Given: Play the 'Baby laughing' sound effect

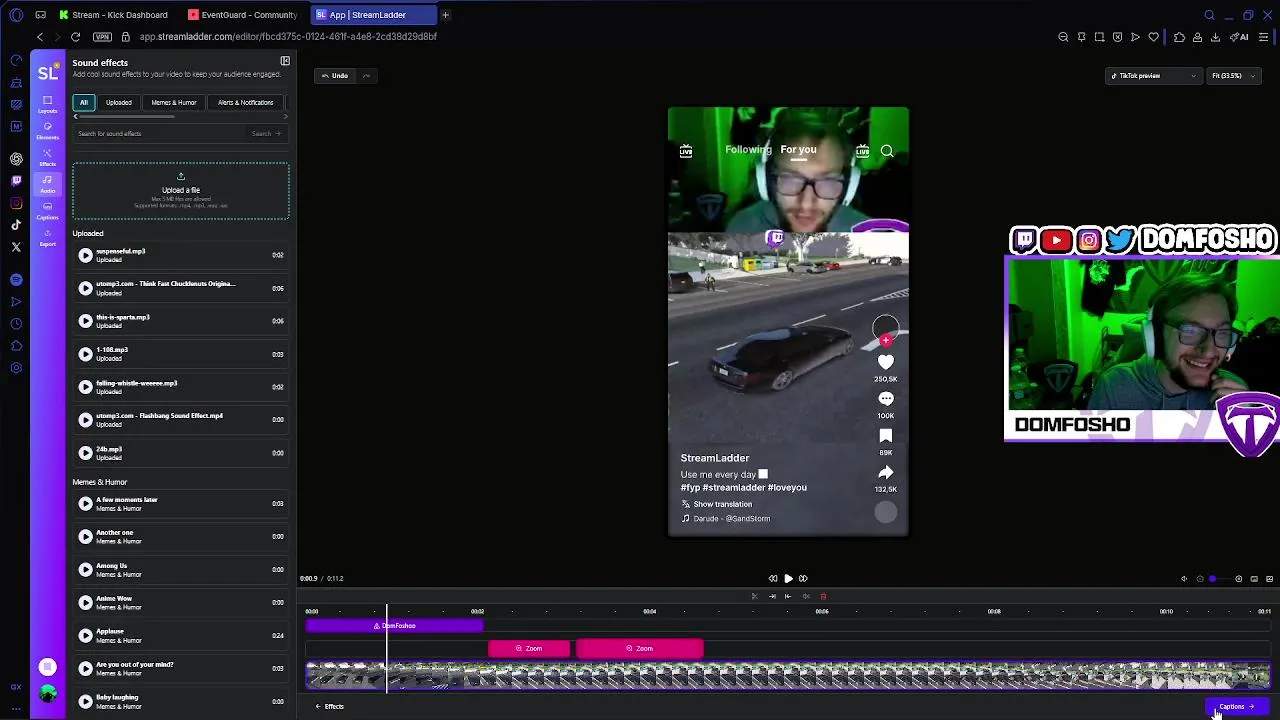Looking at the screenshot, I should click(x=85, y=702).
